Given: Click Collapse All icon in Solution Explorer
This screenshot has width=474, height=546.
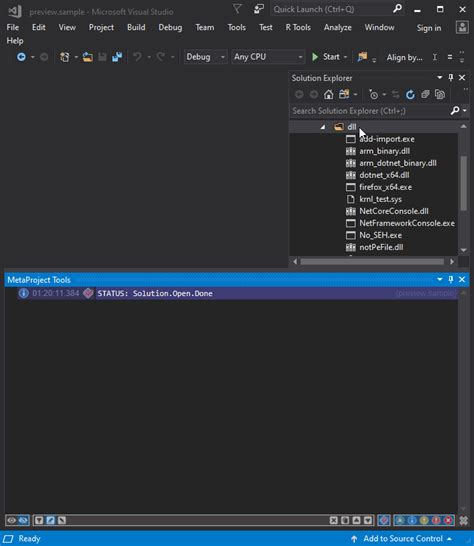Looking at the screenshot, I should pos(425,94).
